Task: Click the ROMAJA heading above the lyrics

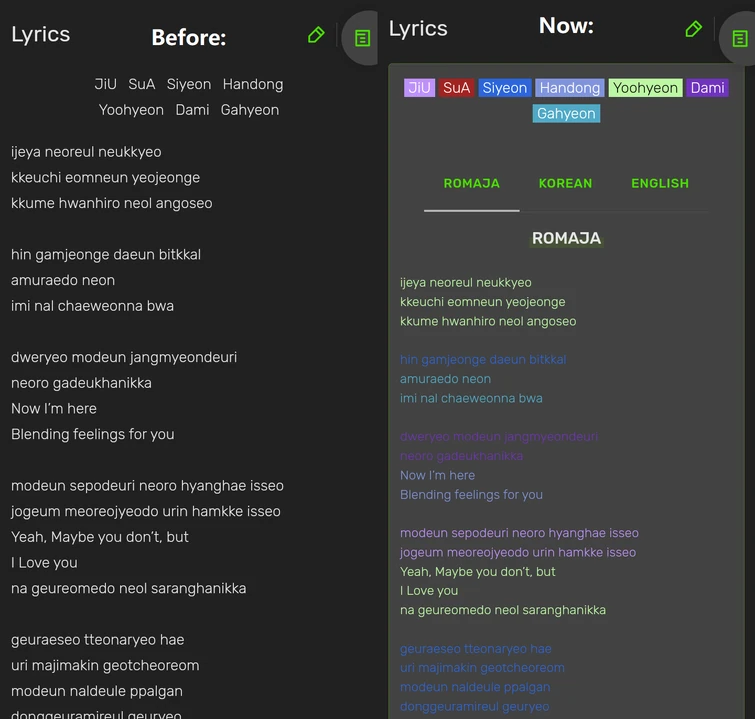Action: [x=566, y=238]
